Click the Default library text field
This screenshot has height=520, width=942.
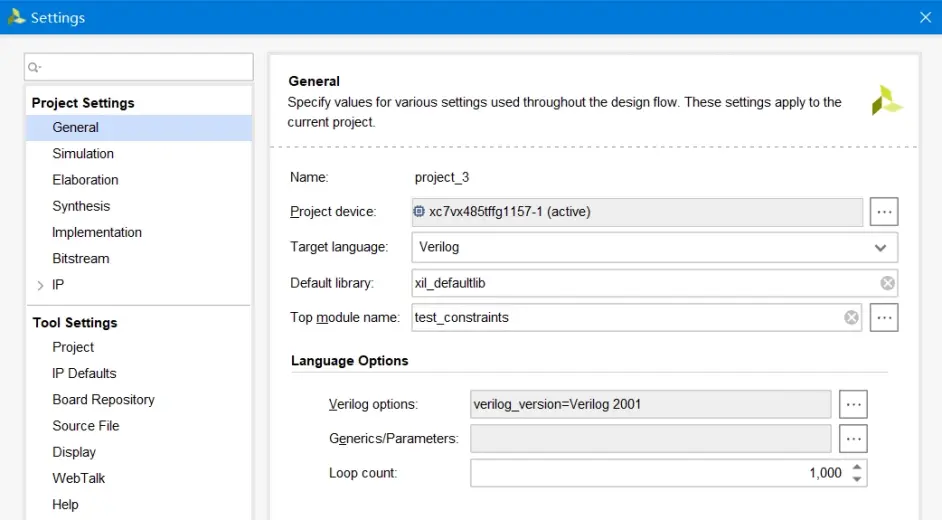[654, 283]
